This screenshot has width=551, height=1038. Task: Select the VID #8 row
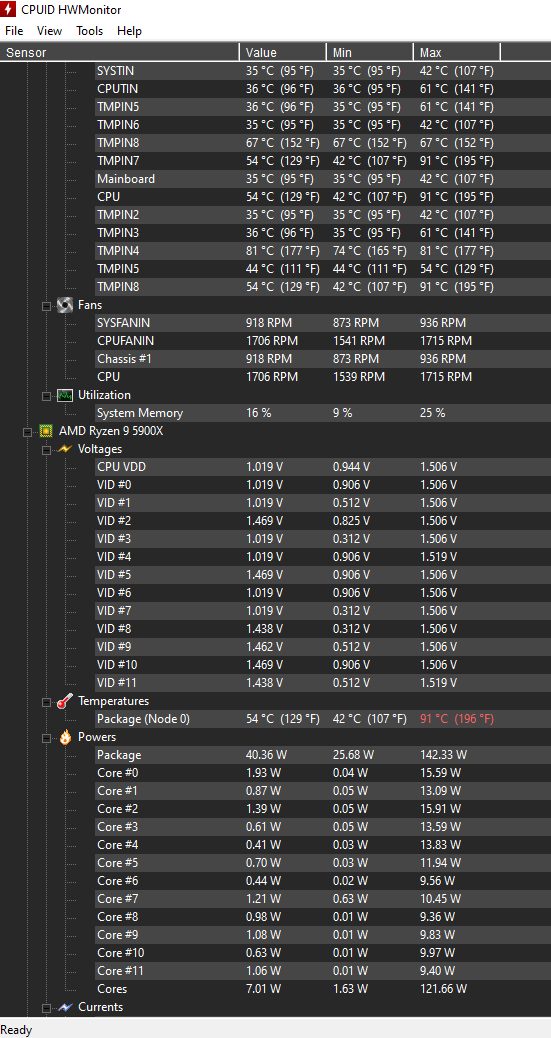pyautogui.click(x=323, y=629)
